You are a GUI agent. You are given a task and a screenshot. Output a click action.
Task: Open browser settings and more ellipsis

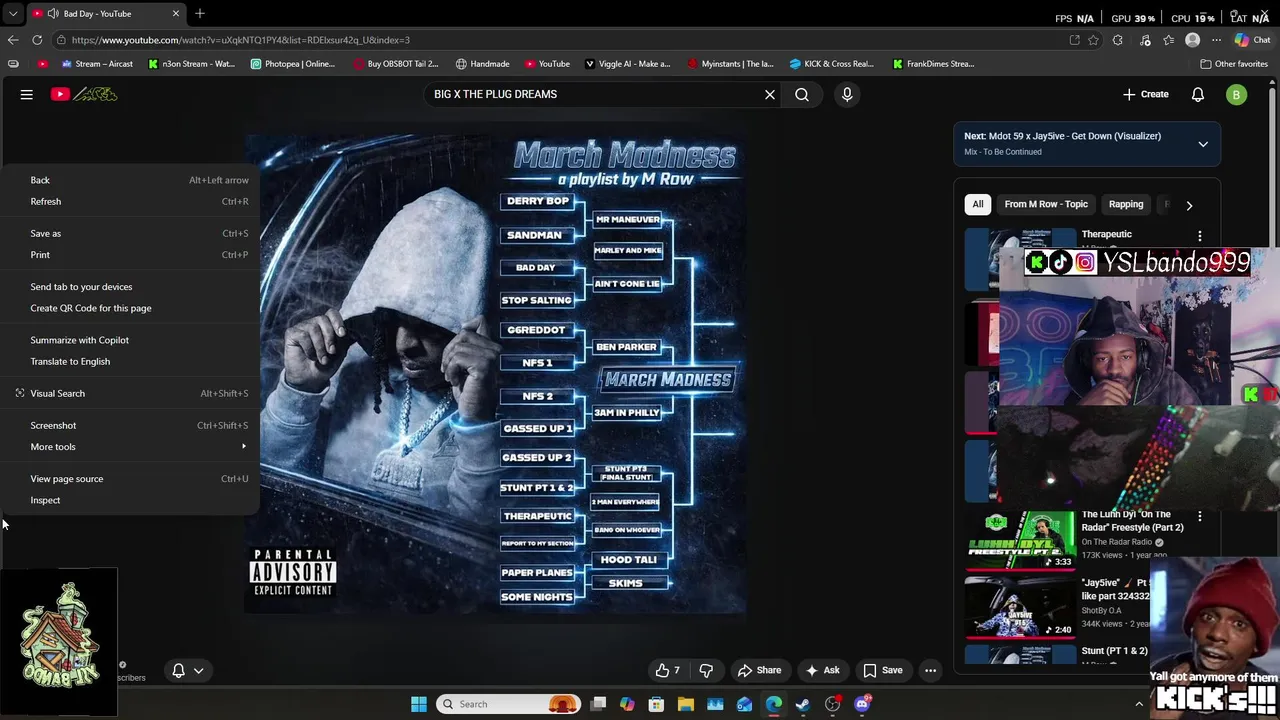coord(1216,40)
